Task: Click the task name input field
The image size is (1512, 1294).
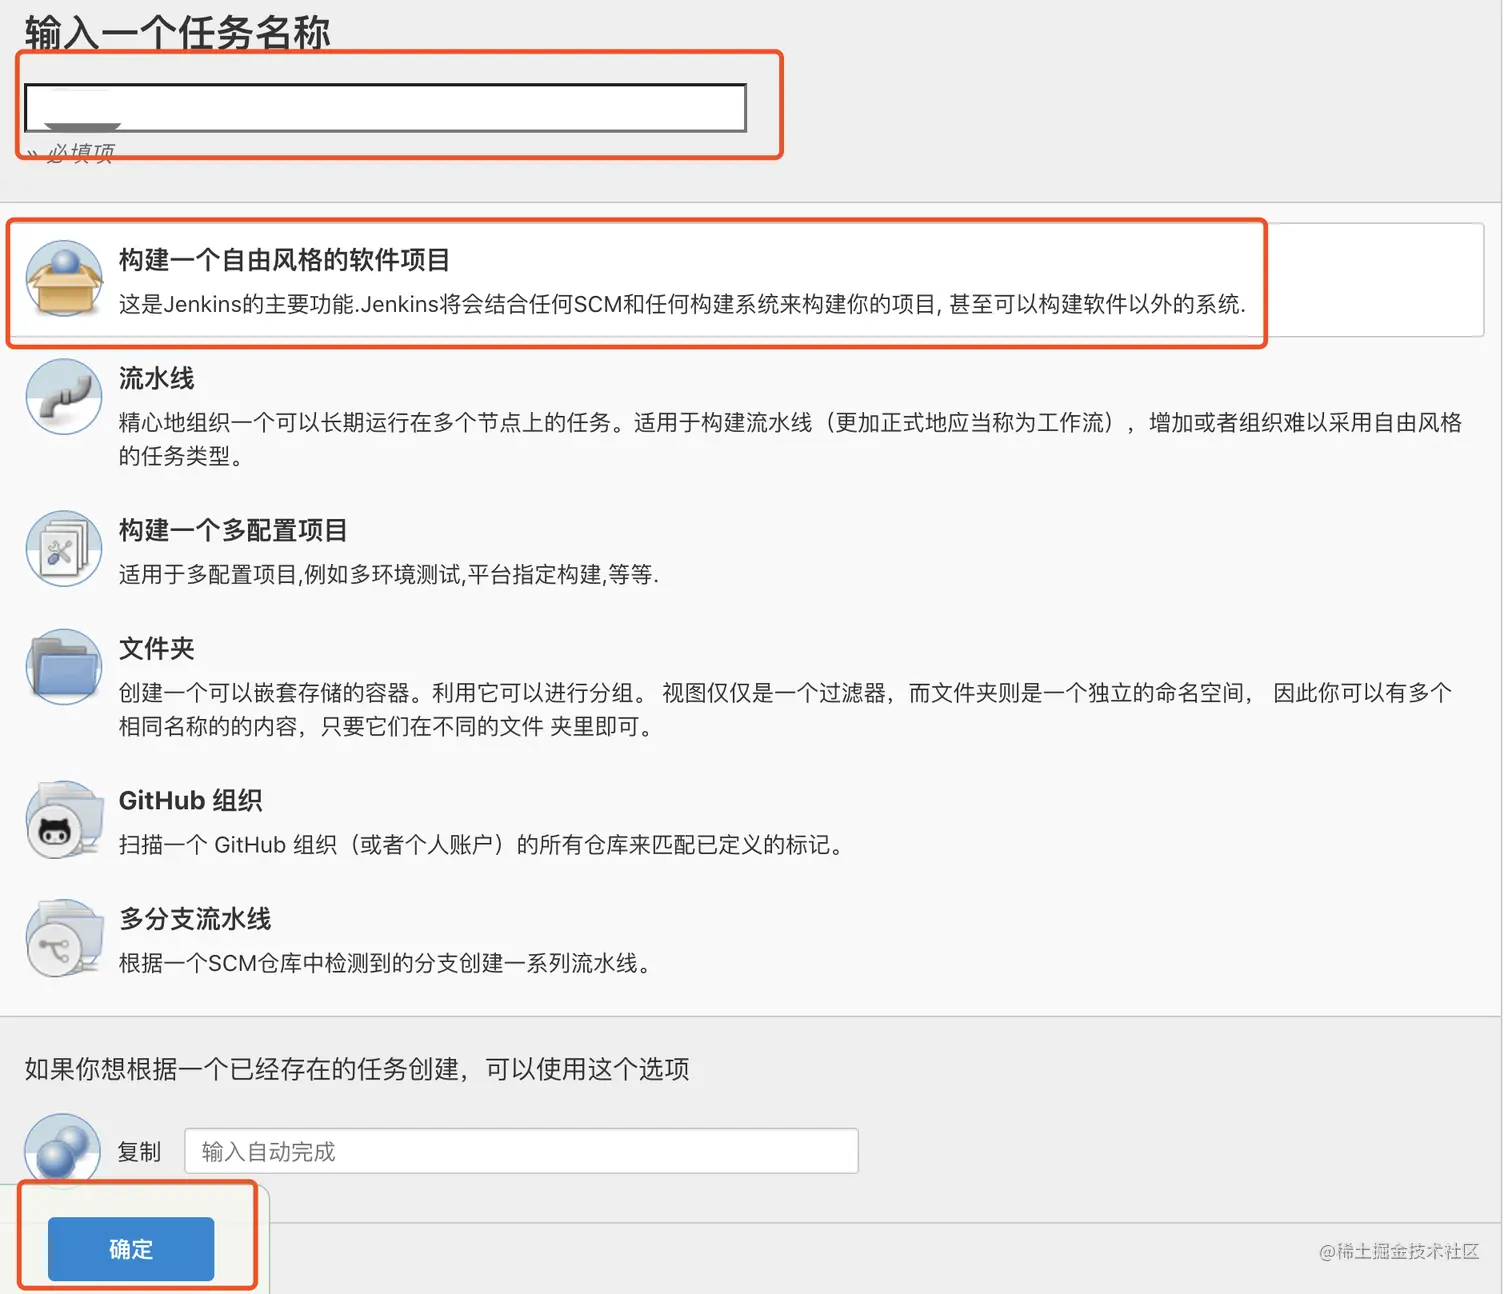Action: (385, 108)
